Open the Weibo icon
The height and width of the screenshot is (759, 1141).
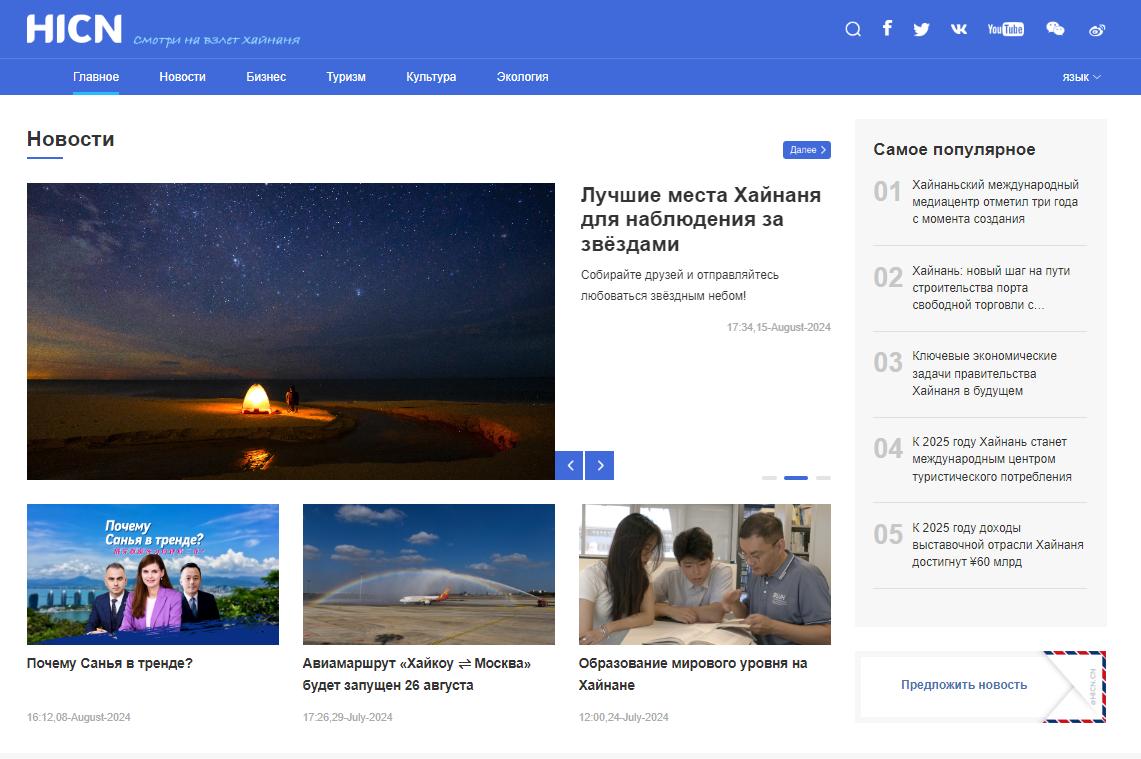(x=1097, y=29)
